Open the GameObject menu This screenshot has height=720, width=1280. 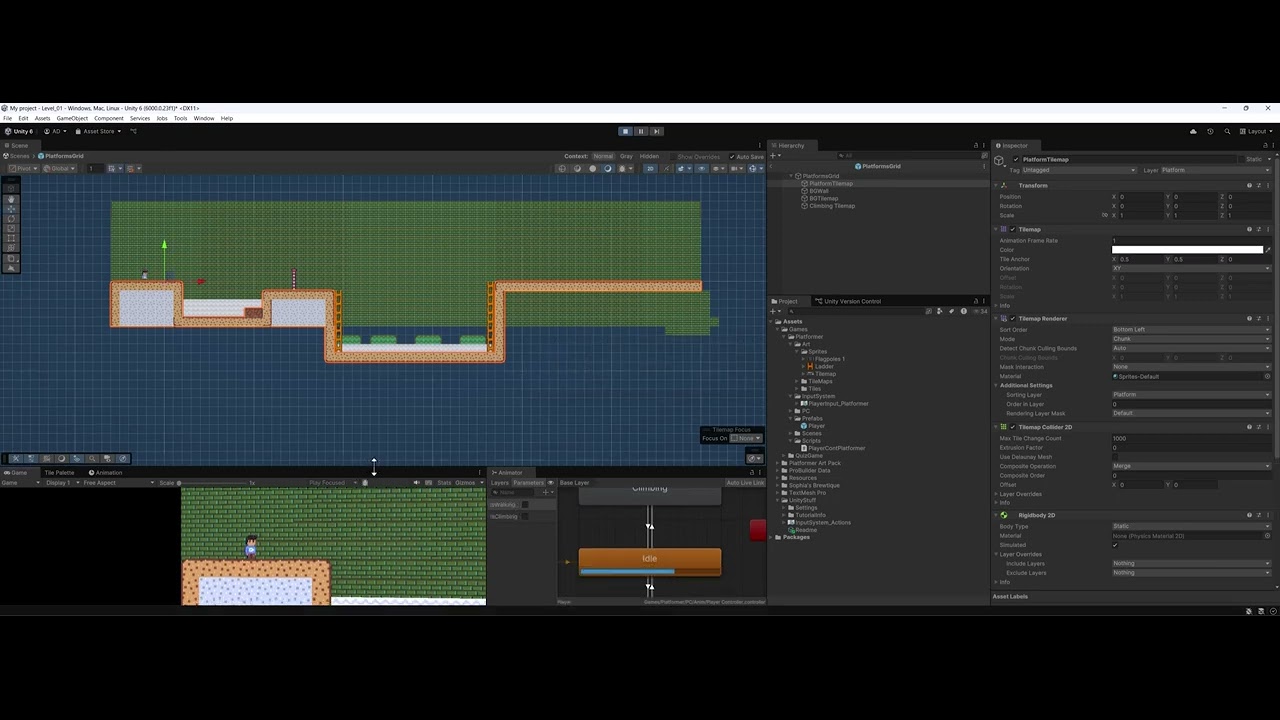[x=72, y=118]
